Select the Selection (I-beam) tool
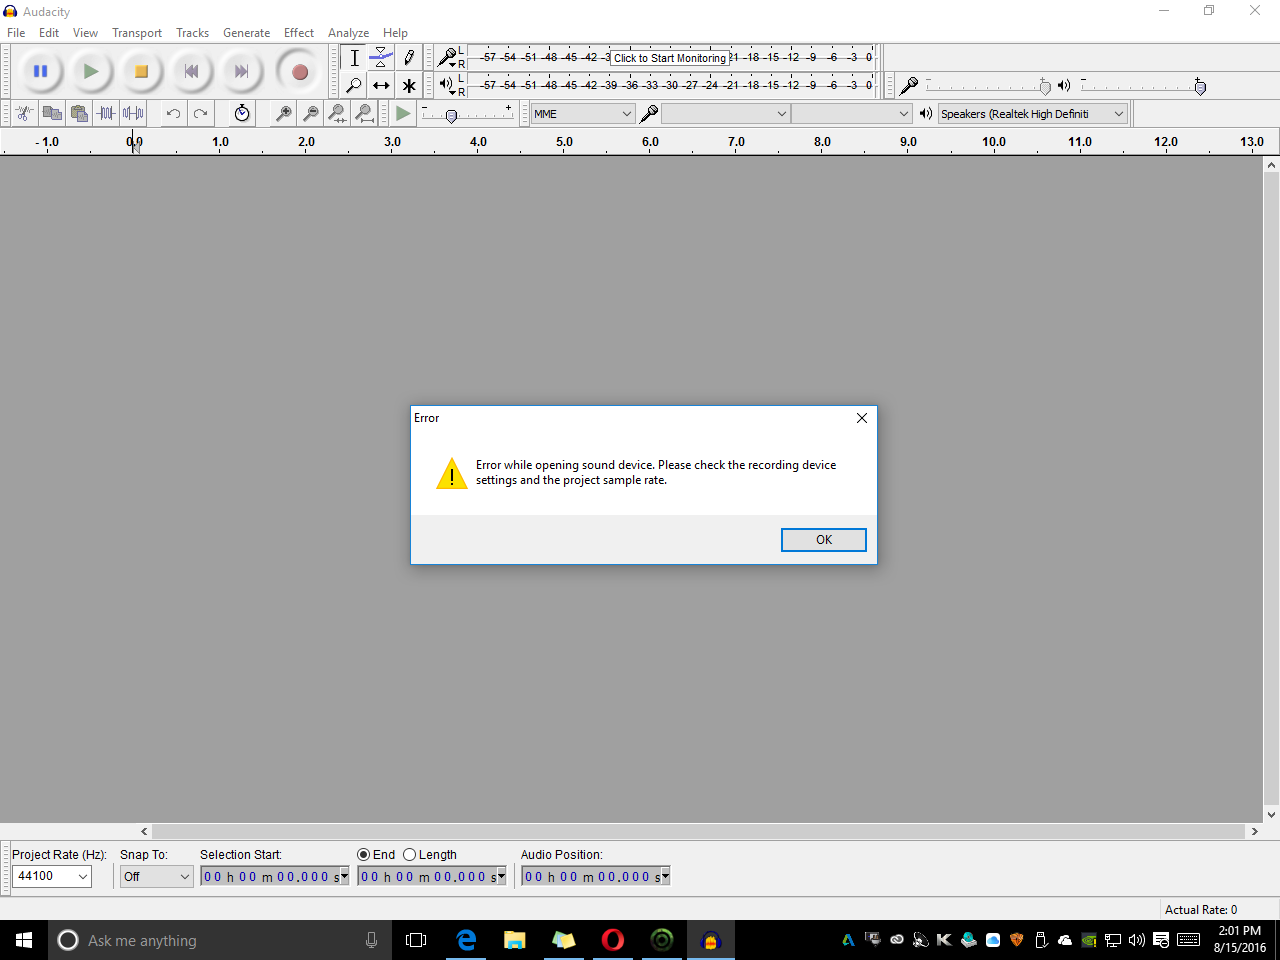The image size is (1280, 960). pyautogui.click(x=354, y=58)
